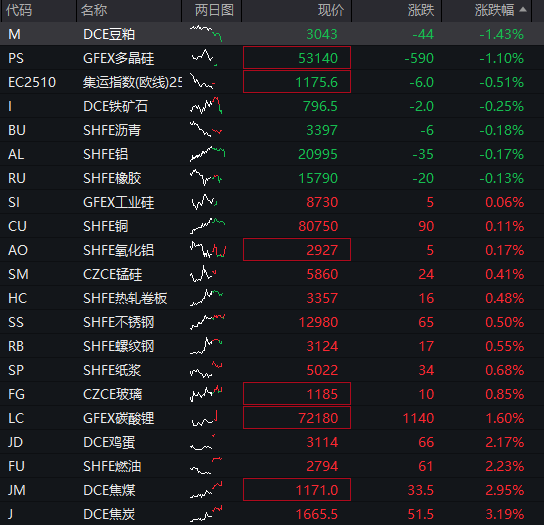Select the SHFE热轧卷板 name

[x=125, y=298]
